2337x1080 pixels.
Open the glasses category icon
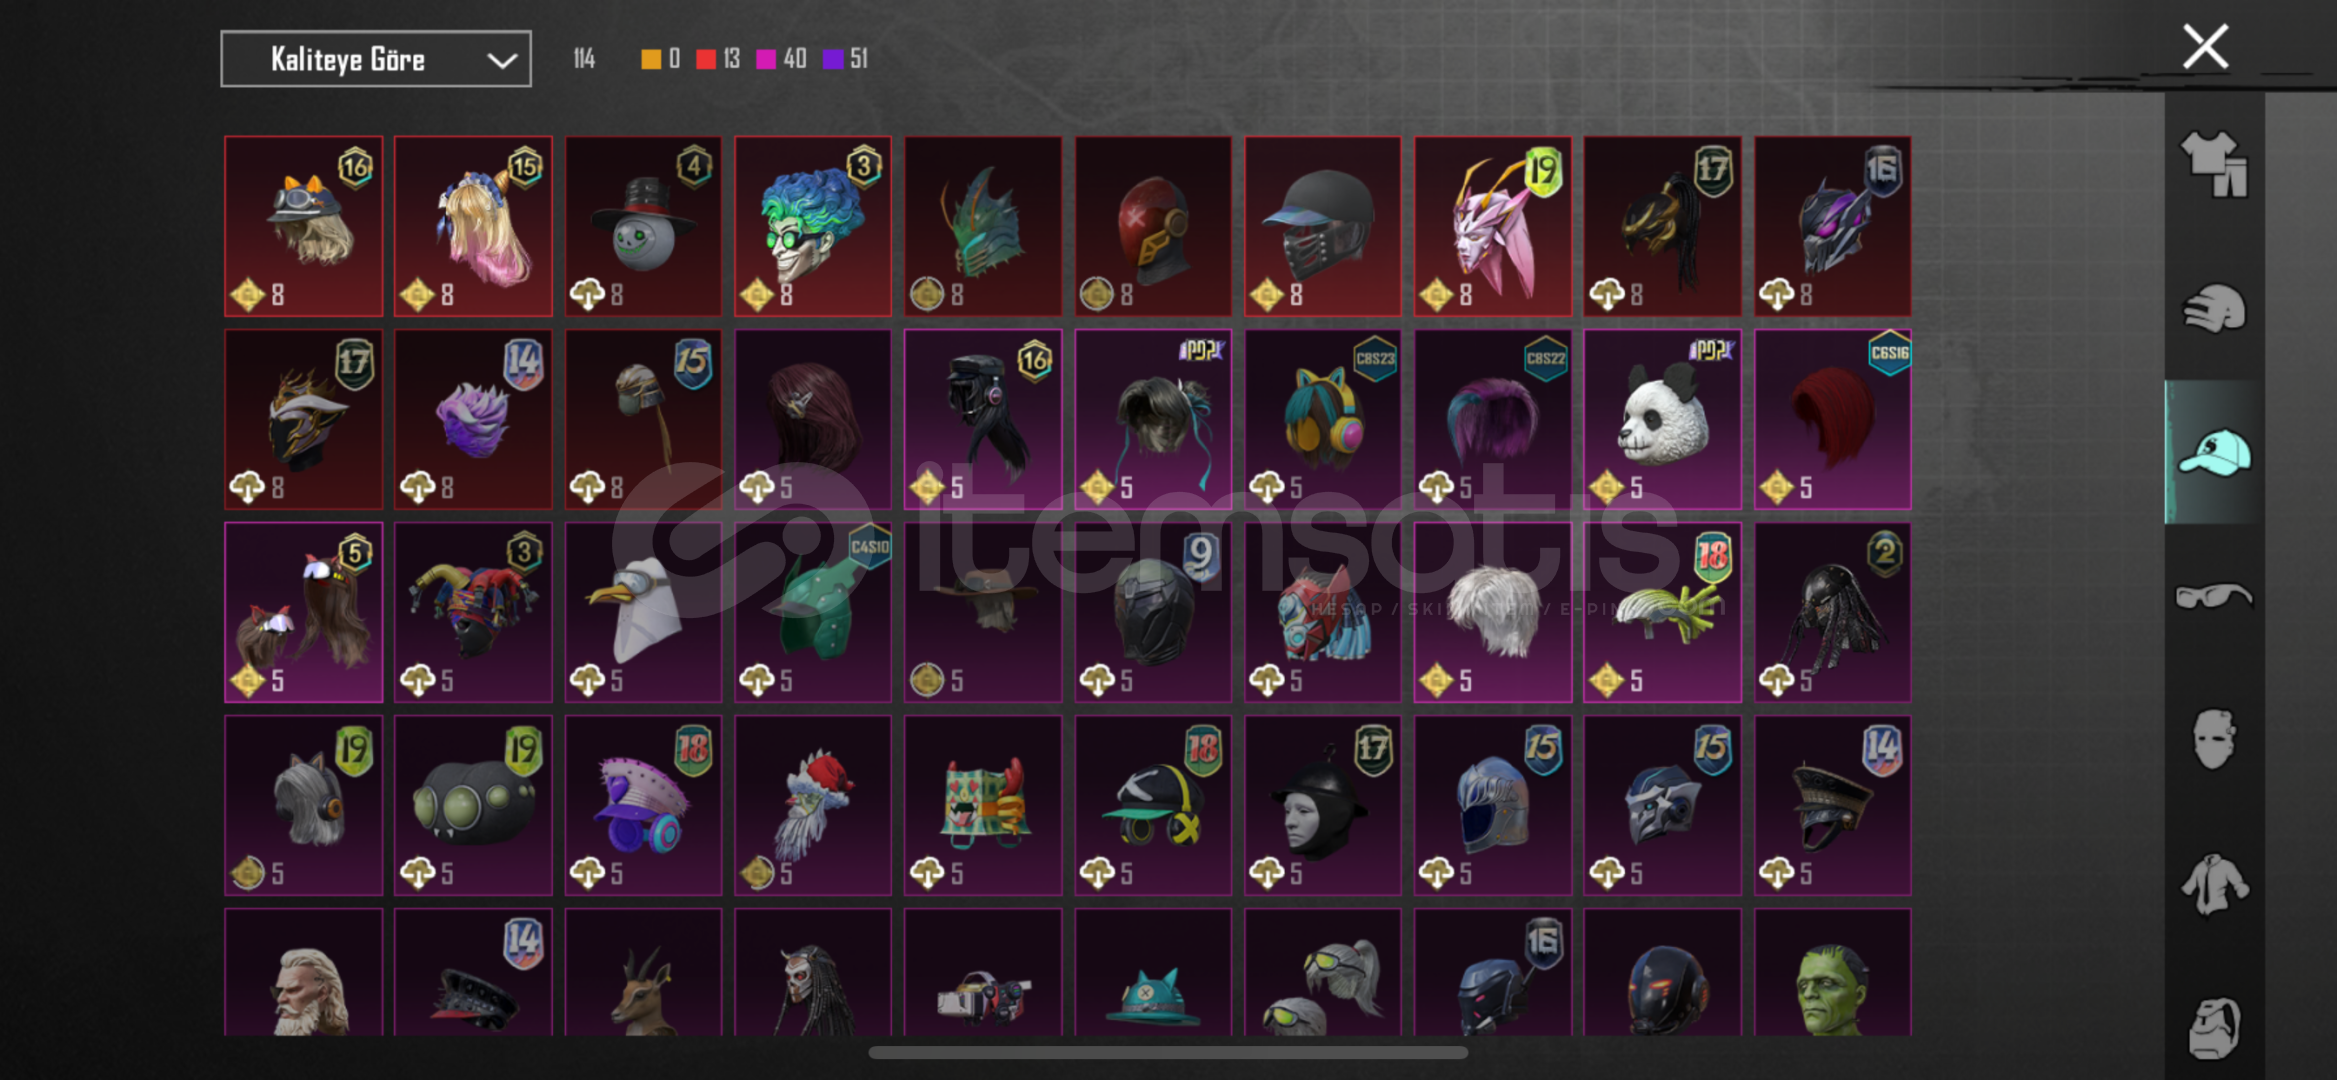coord(2214,596)
